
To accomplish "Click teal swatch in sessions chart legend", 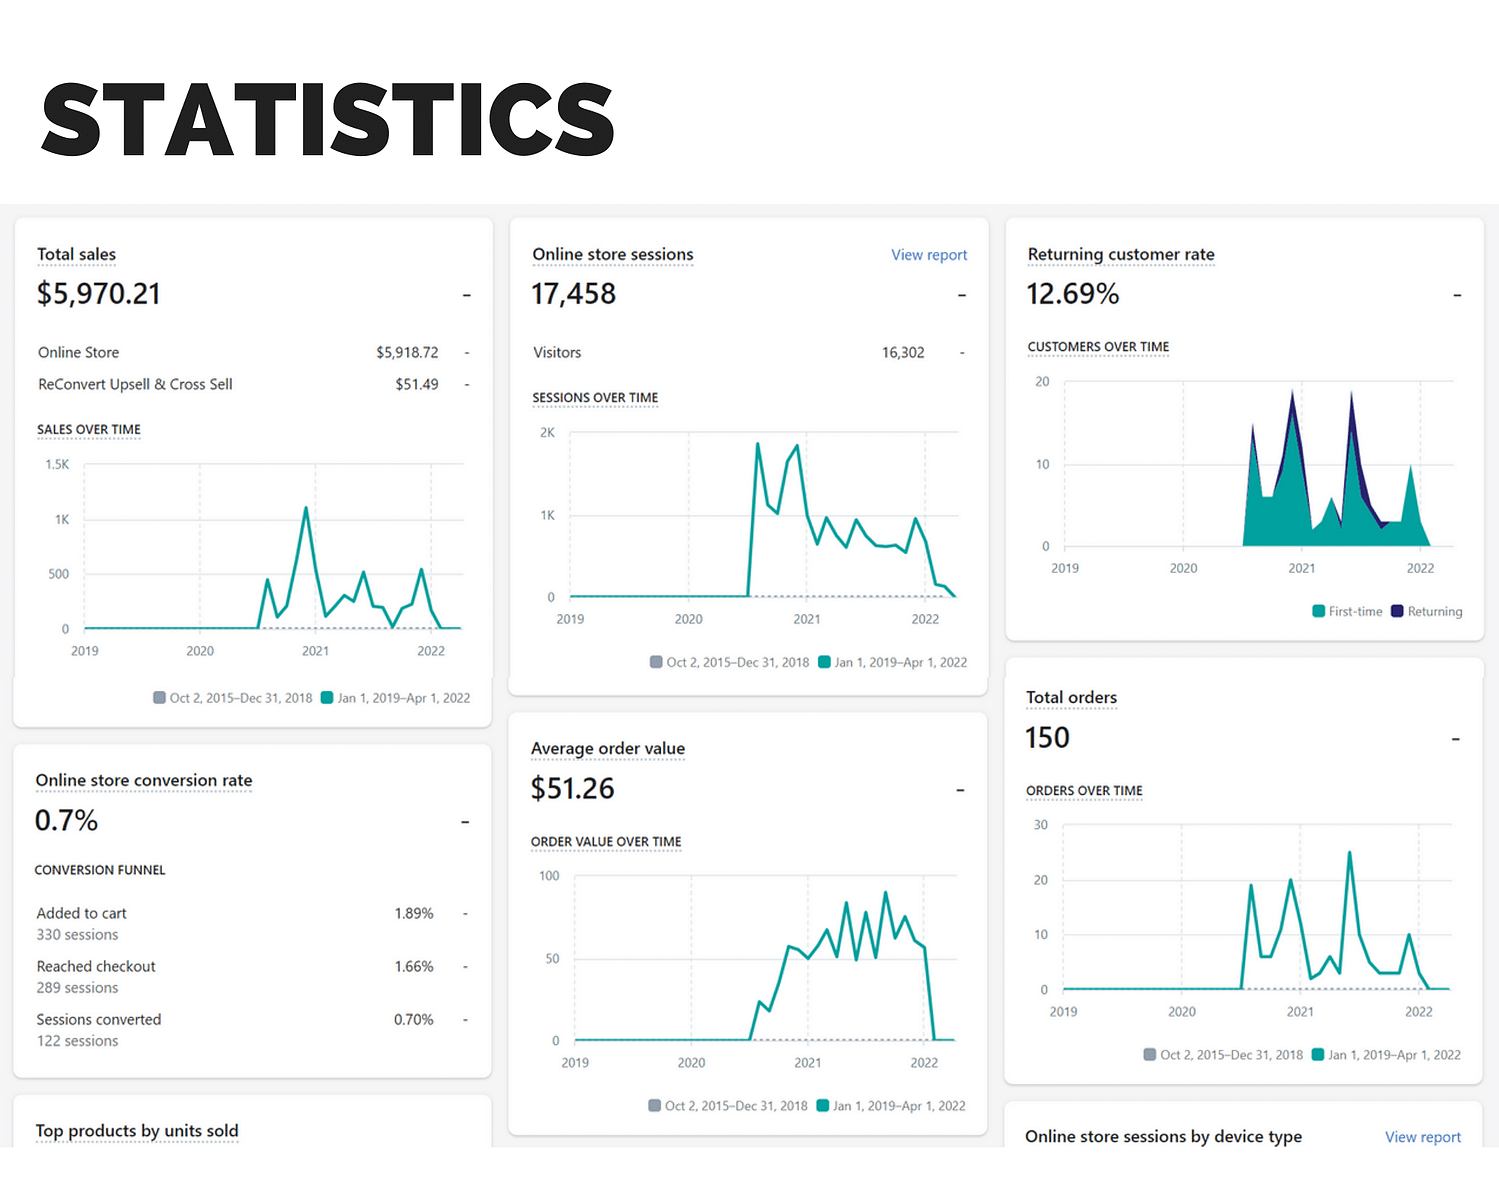I will coord(824,662).
